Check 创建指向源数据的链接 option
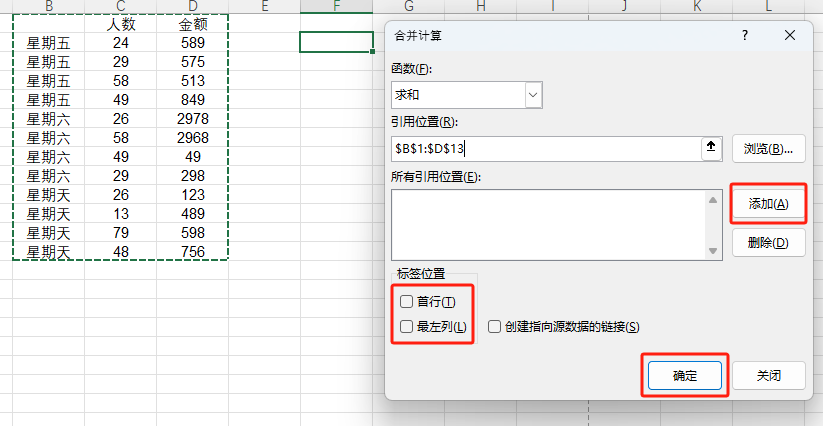Image resolution: width=823 pixels, height=426 pixels. tap(494, 327)
